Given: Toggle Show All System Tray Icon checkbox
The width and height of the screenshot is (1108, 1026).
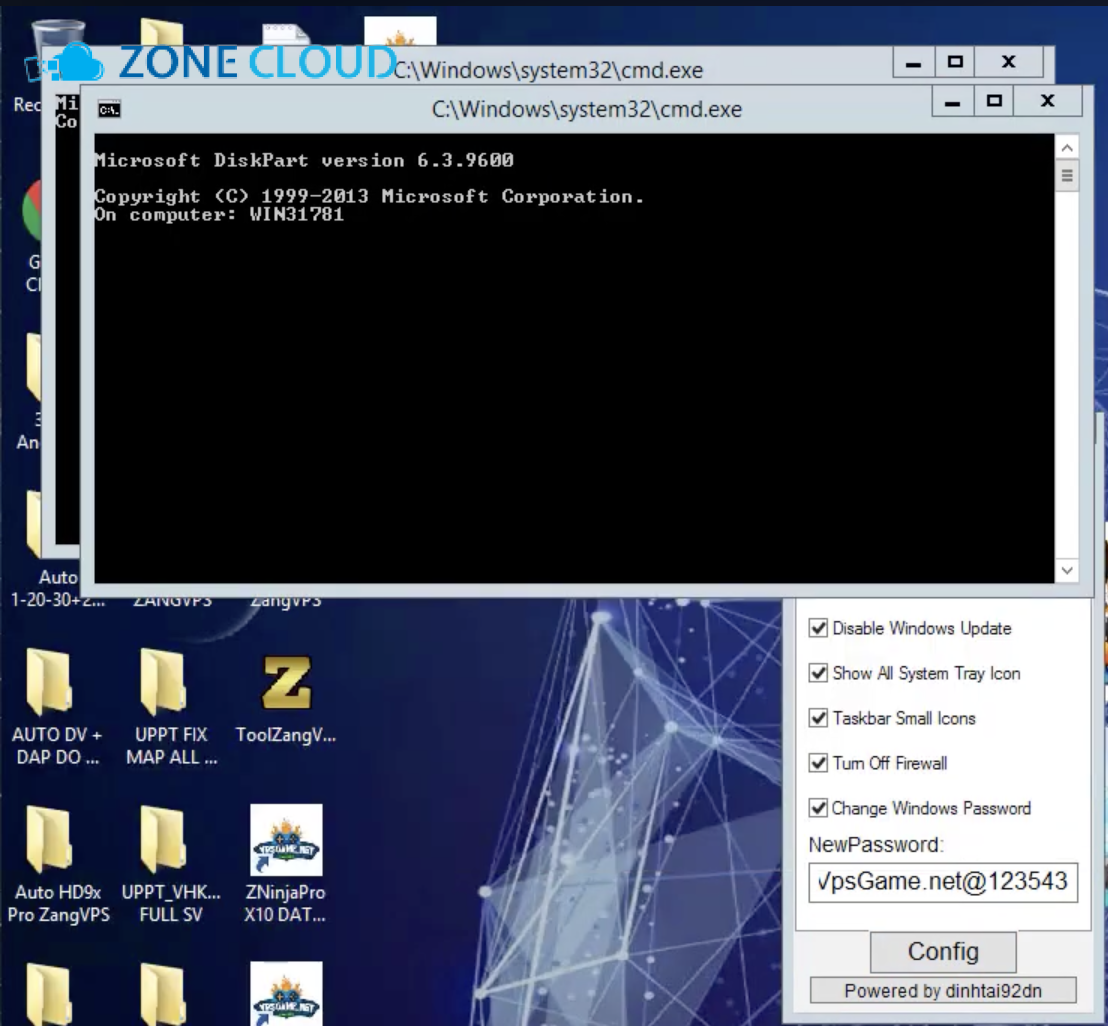Looking at the screenshot, I should (x=818, y=673).
